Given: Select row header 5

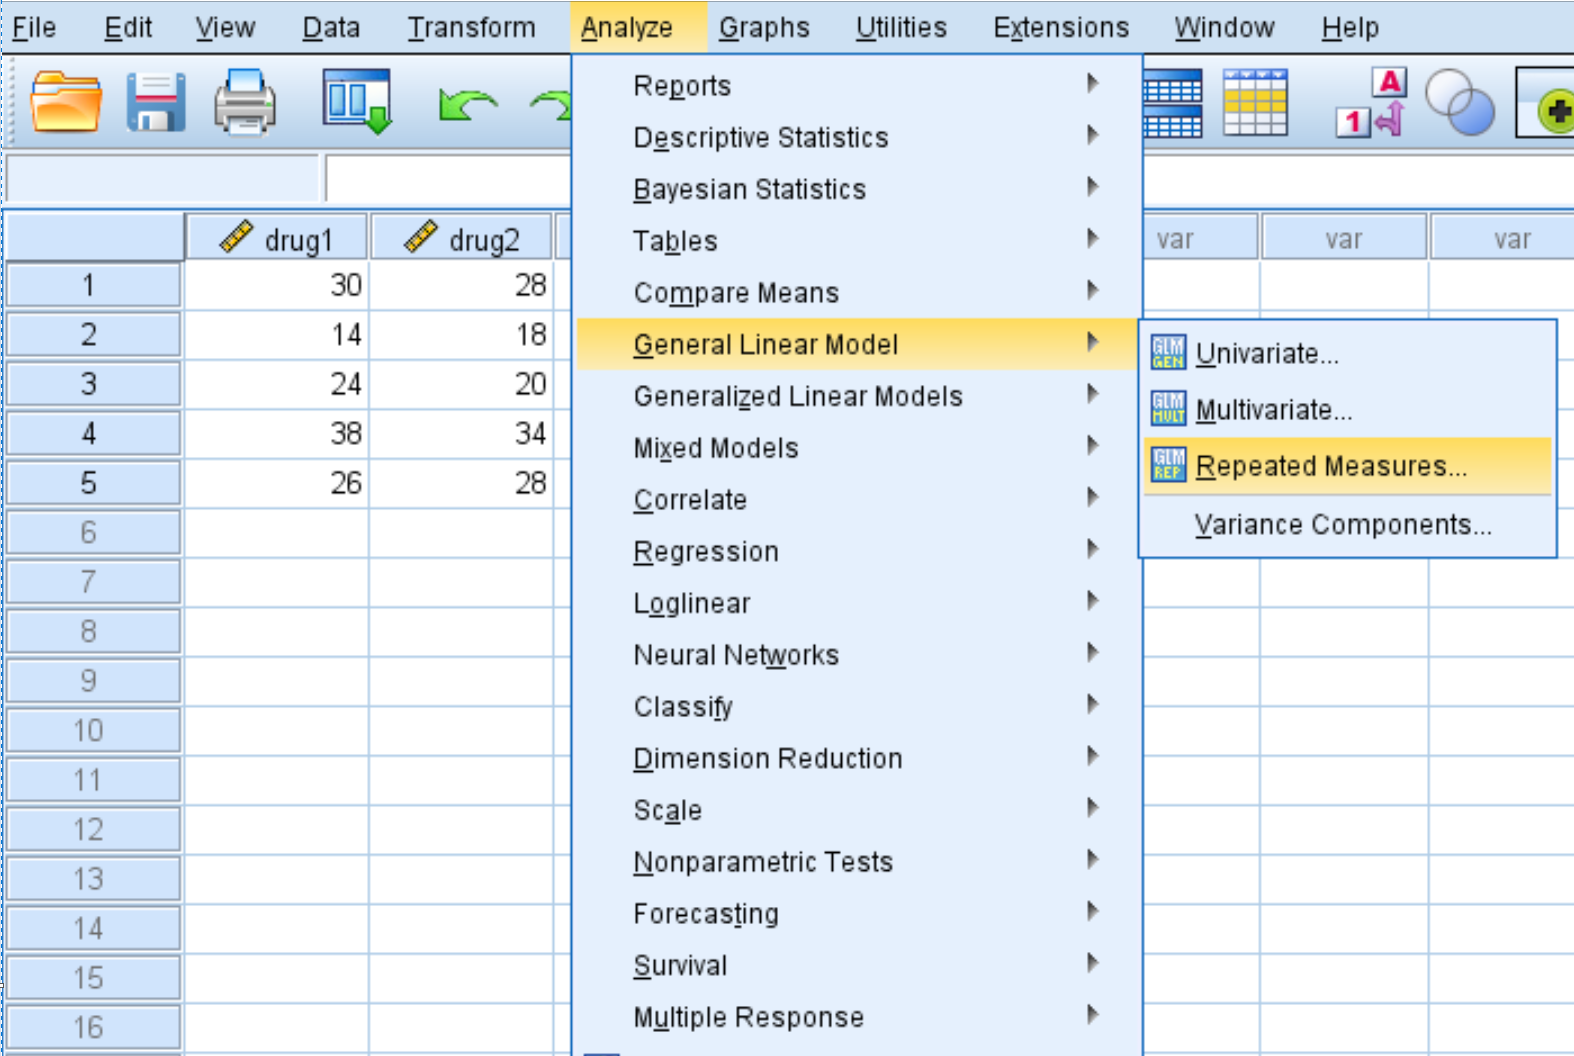Looking at the screenshot, I should tap(93, 483).
